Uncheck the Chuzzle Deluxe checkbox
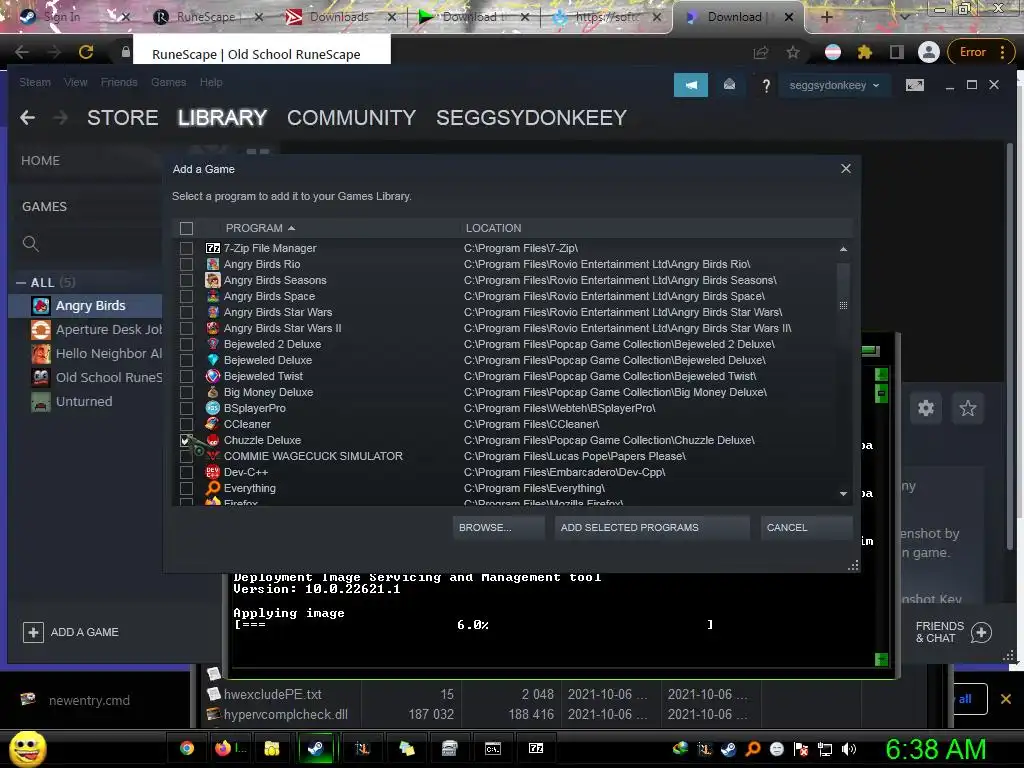Screen dimensions: 1024x768 click(186, 440)
